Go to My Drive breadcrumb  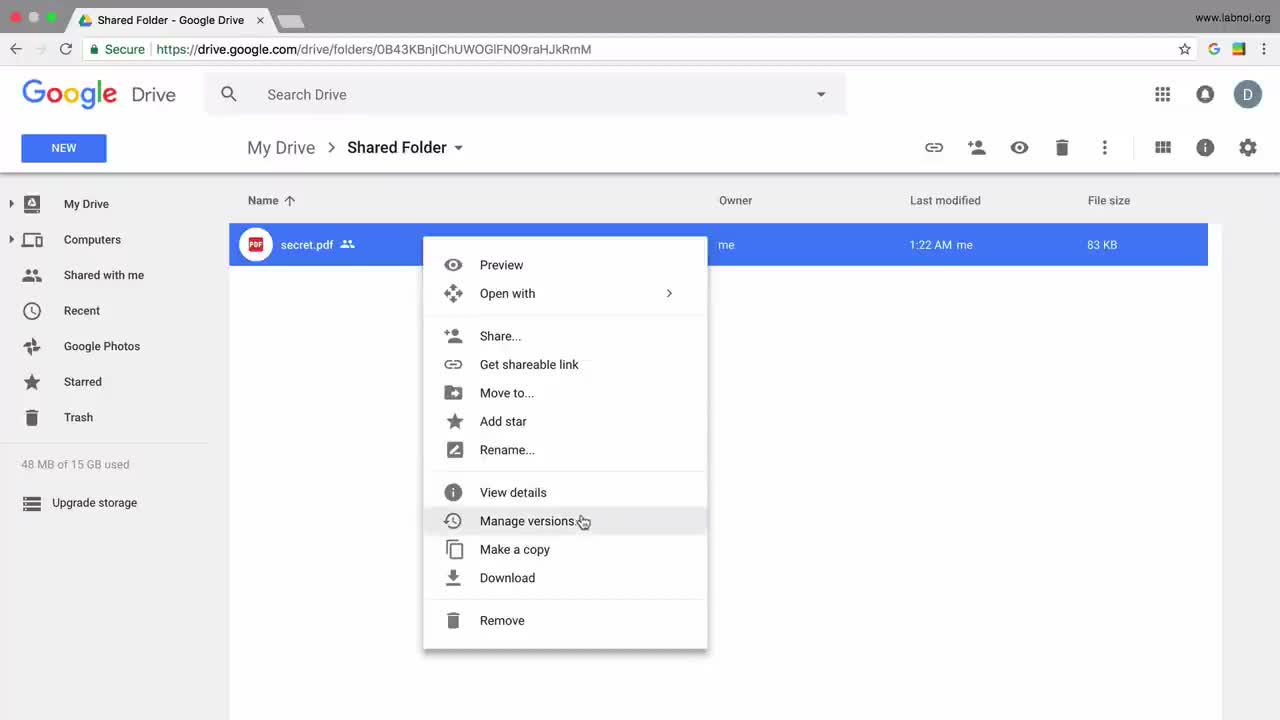281,147
